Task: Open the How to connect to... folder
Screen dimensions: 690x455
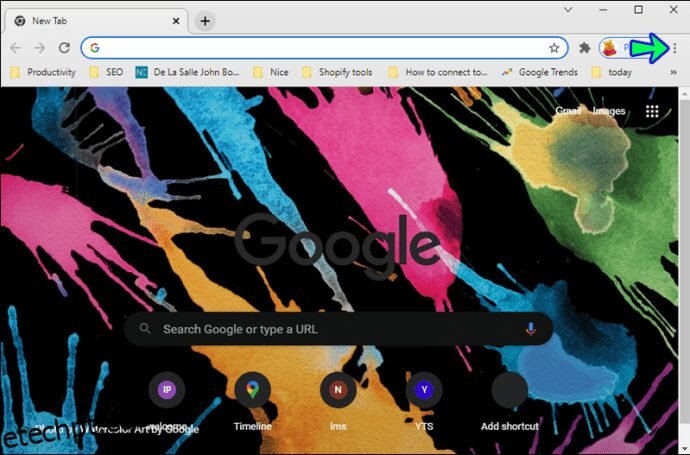Action: (438, 72)
